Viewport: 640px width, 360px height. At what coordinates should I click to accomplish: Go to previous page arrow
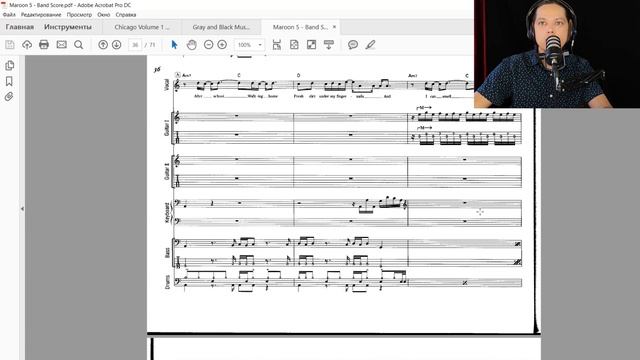click(103, 44)
